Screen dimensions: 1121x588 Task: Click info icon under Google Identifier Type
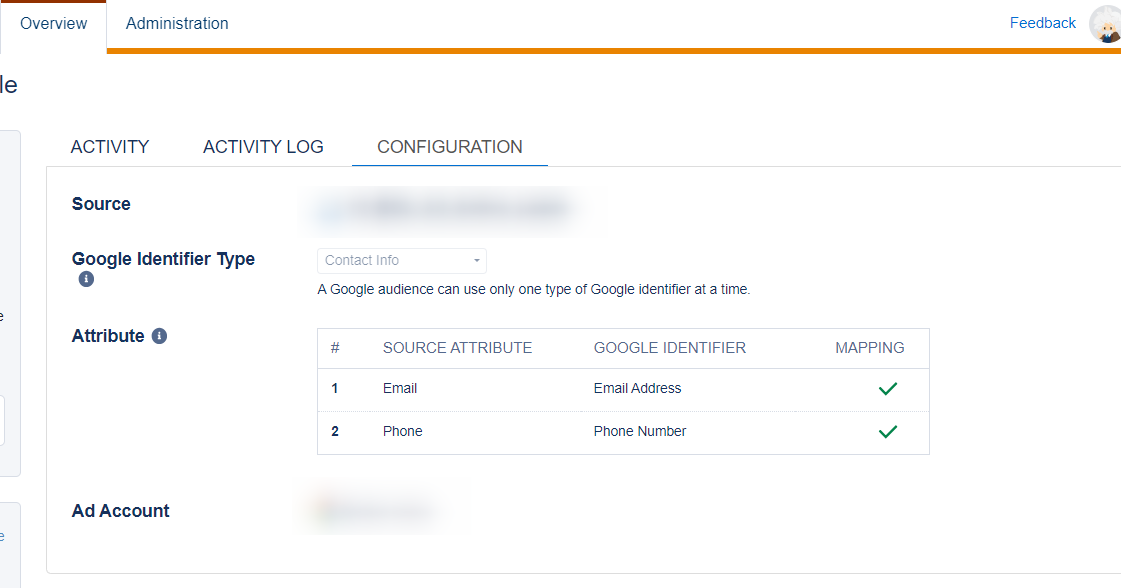click(x=86, y=279)
